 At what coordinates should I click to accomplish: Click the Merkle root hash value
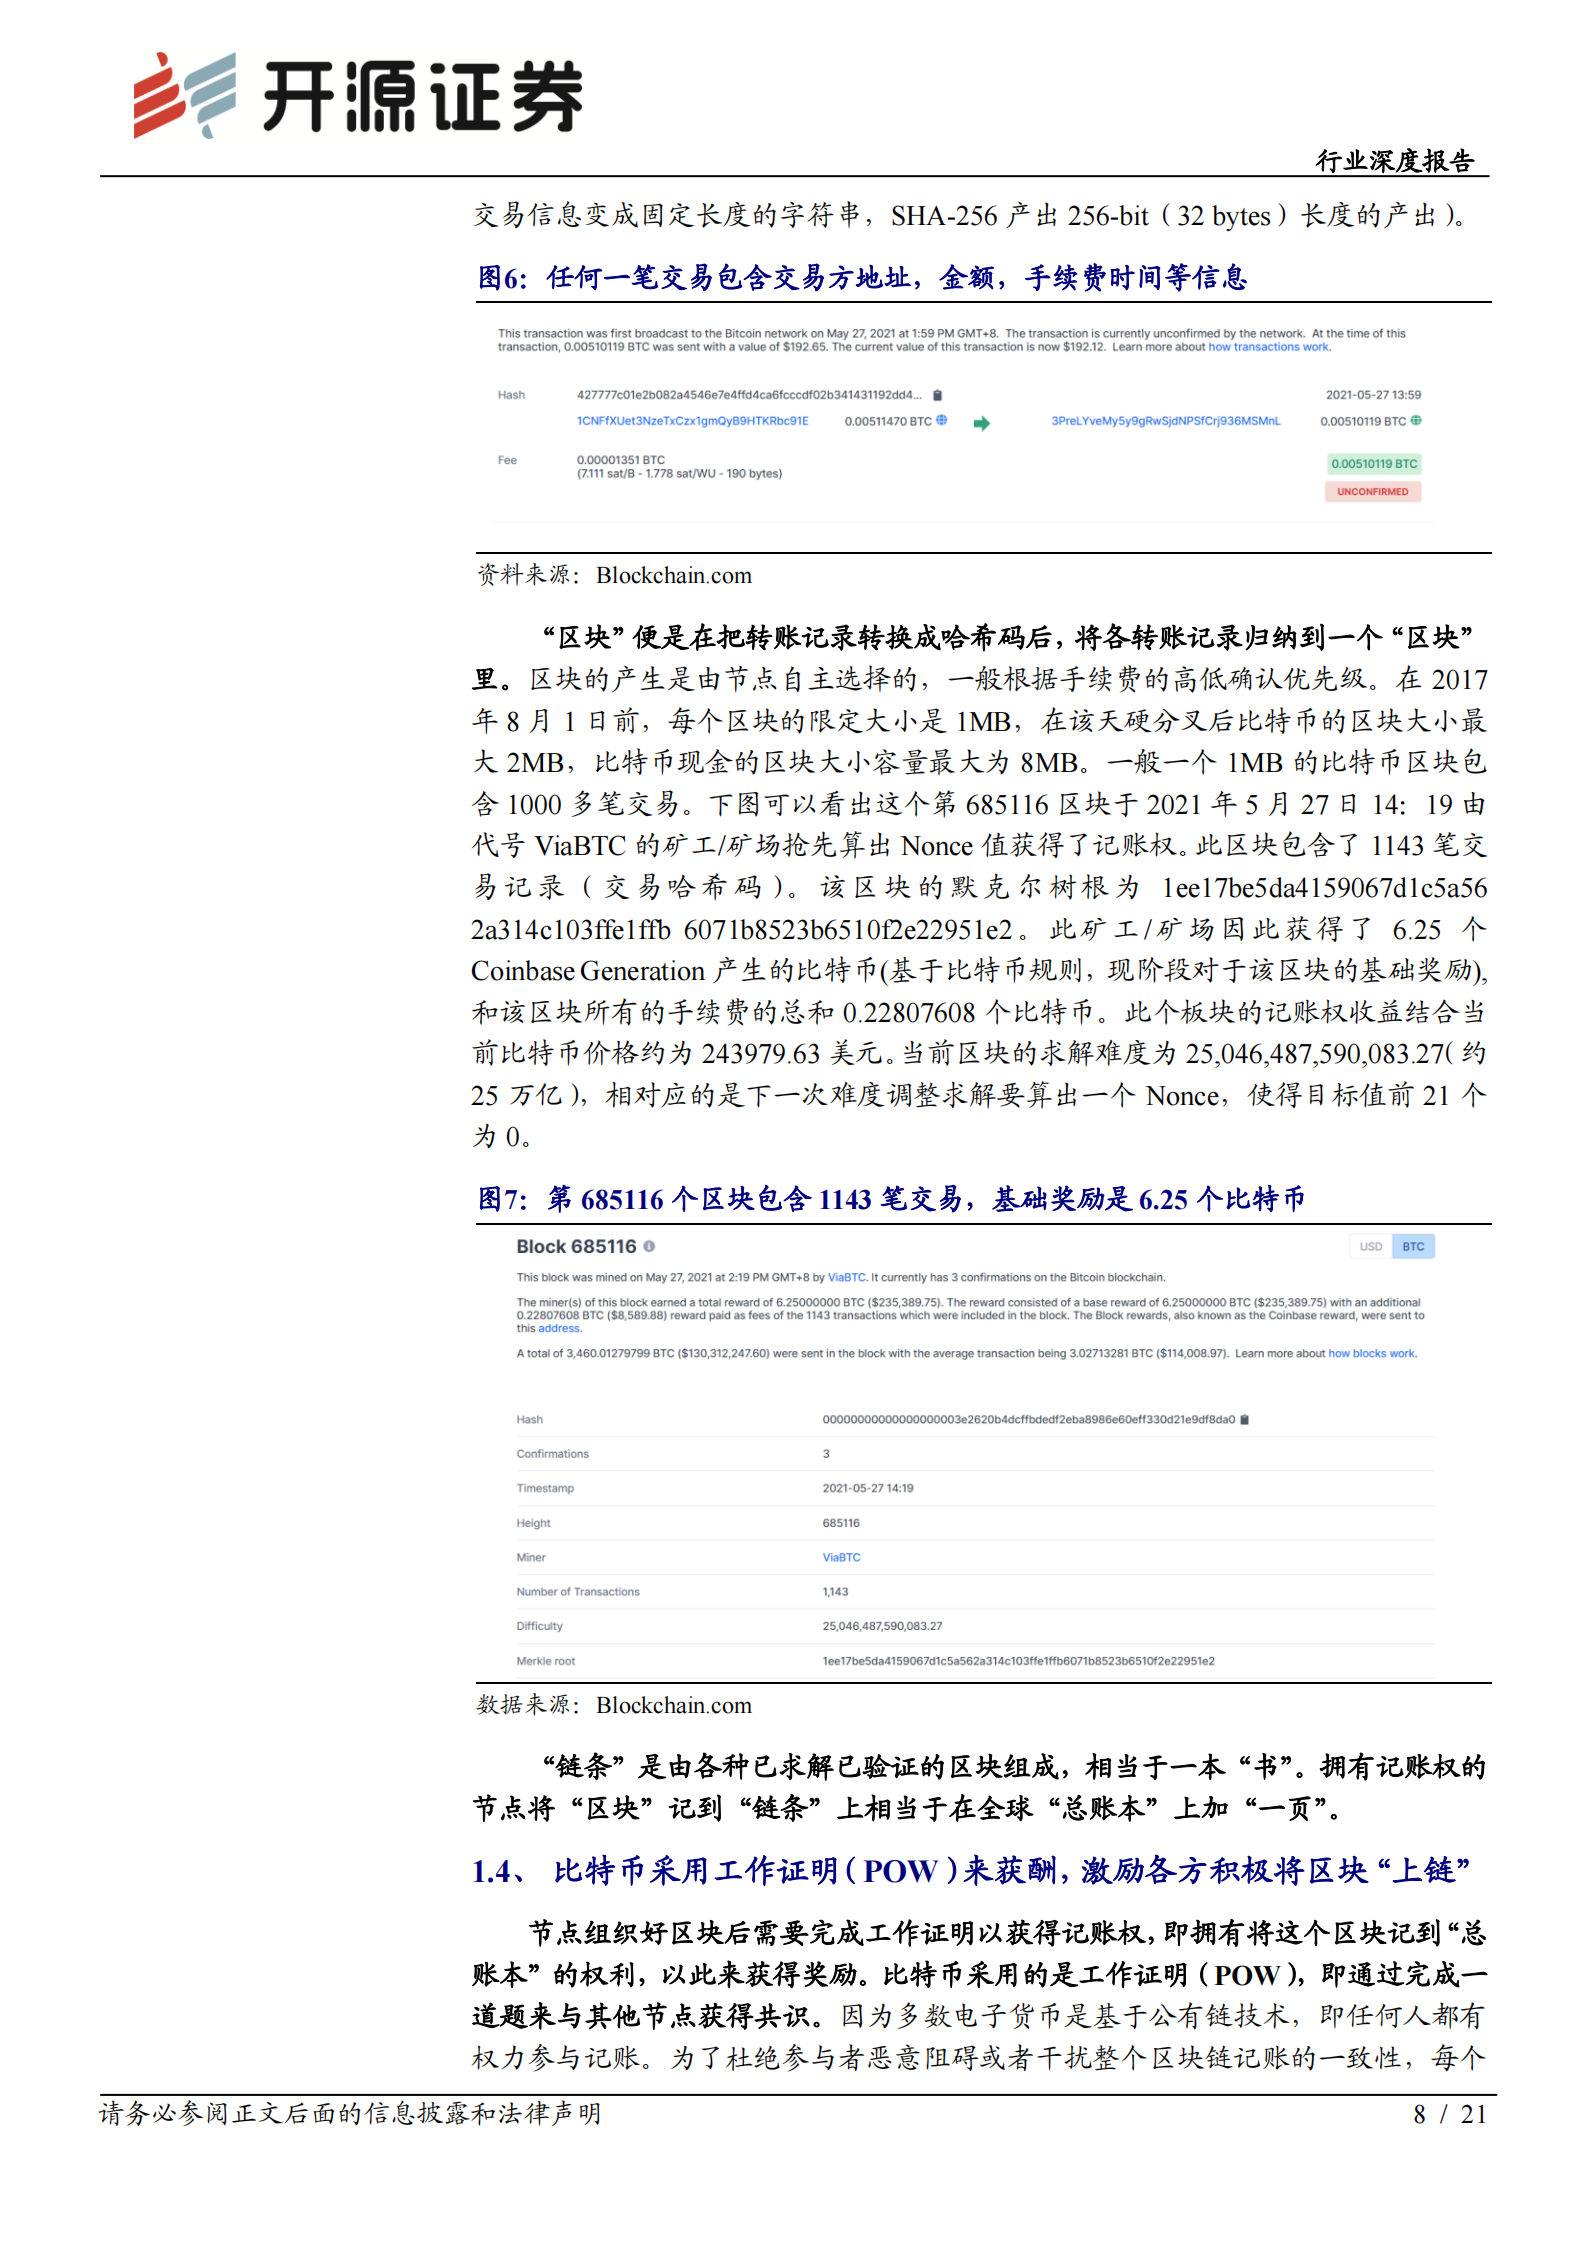pos(1018,1661)
